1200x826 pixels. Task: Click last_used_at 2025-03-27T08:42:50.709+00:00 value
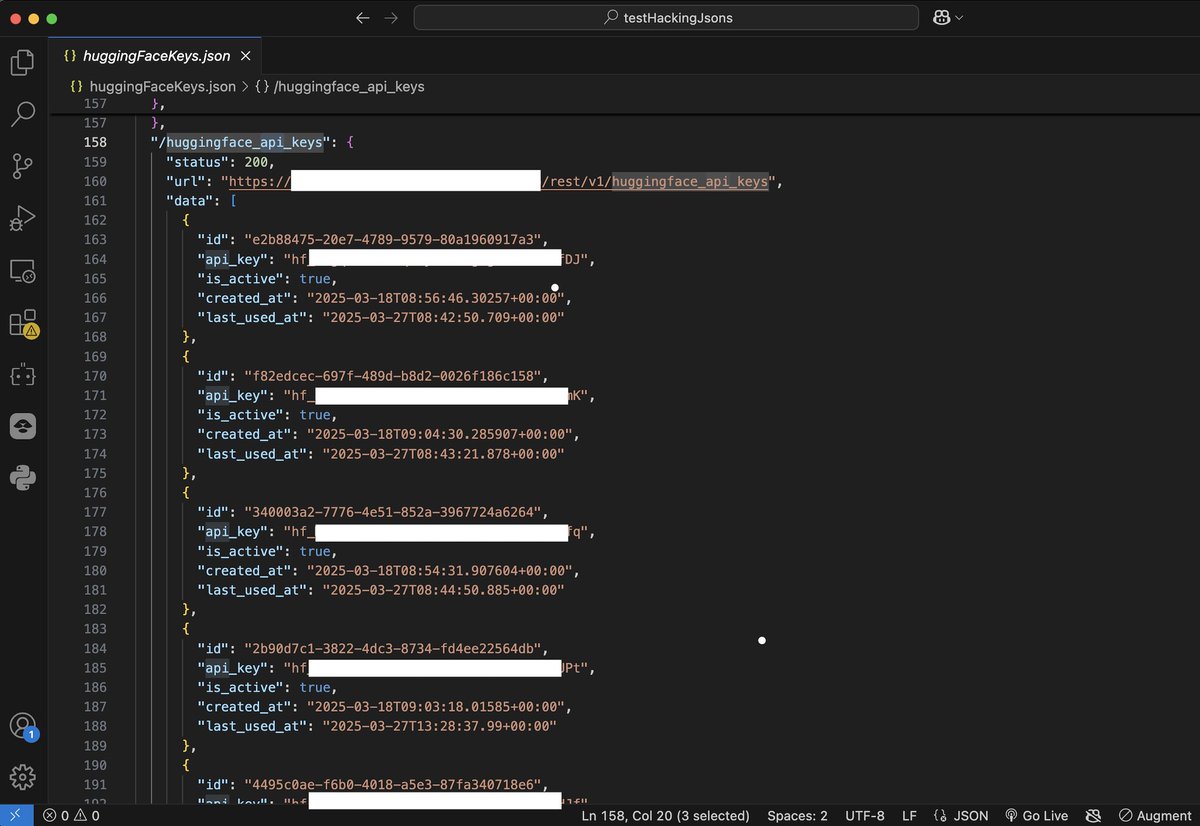pos(443,318)
